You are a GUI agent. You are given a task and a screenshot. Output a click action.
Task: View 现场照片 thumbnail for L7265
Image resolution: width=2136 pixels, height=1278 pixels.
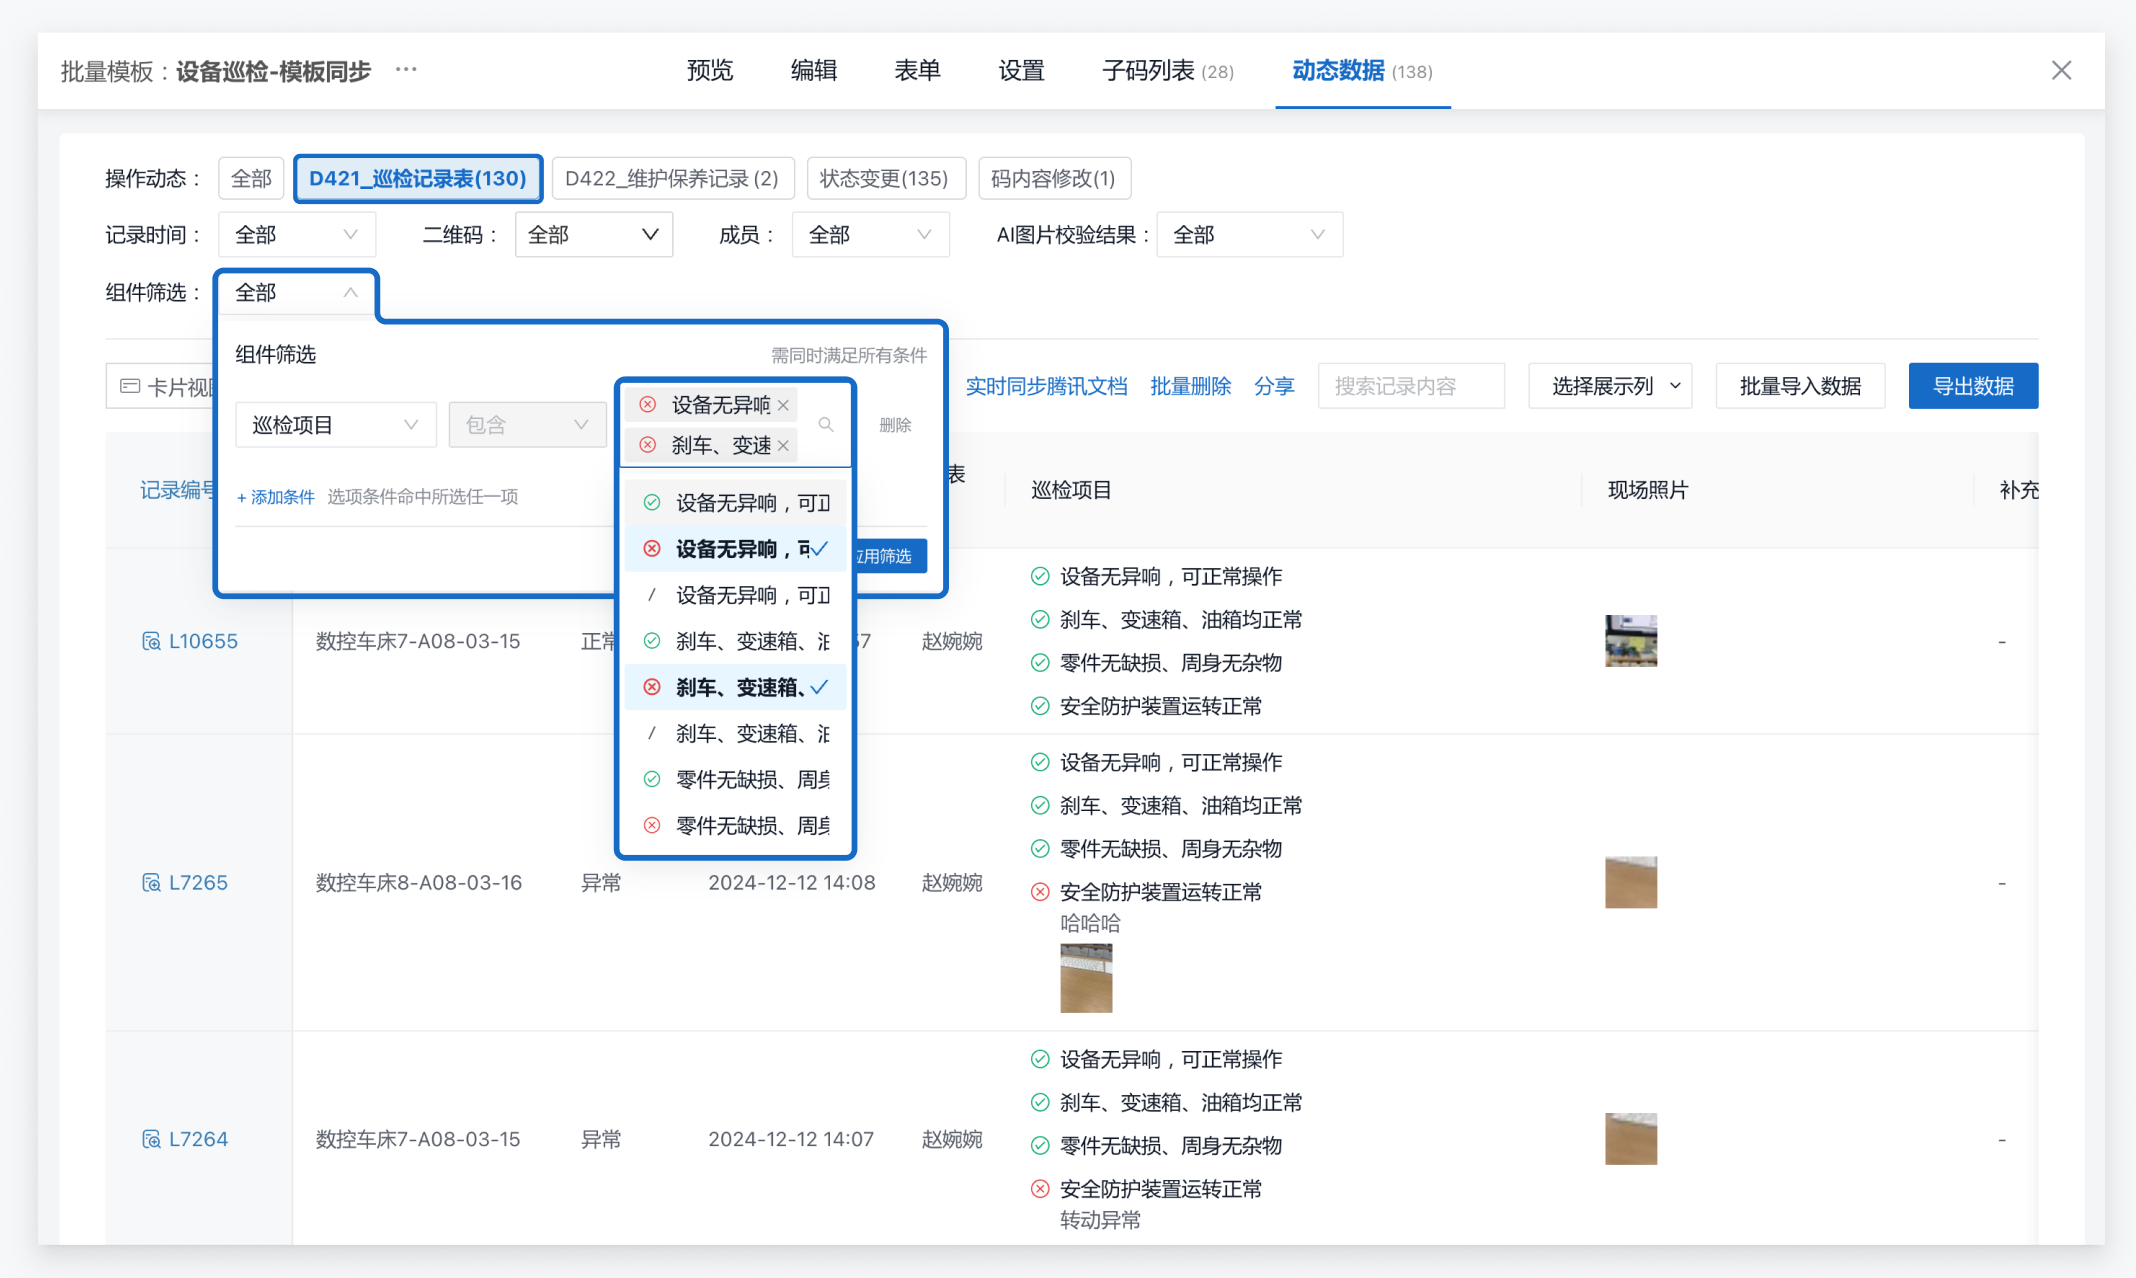1631,882
